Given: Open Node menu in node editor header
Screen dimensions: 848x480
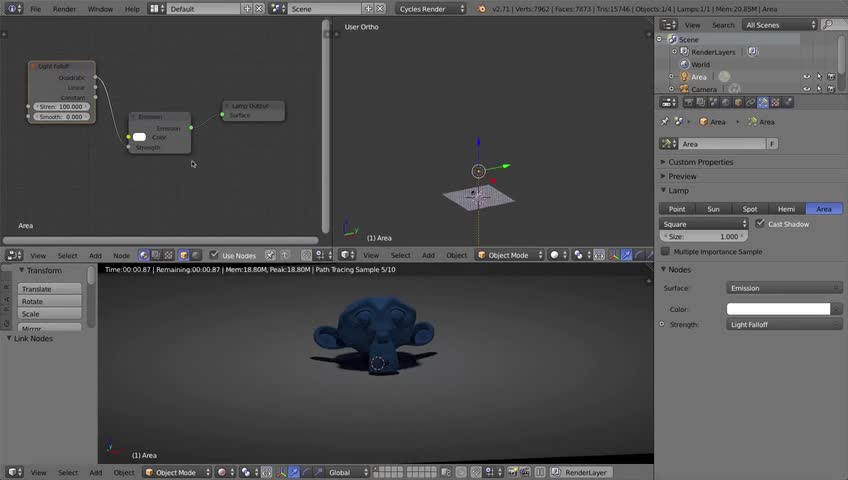Looking at the screenshot, I should pyautogui.click(x=122, y=256).
